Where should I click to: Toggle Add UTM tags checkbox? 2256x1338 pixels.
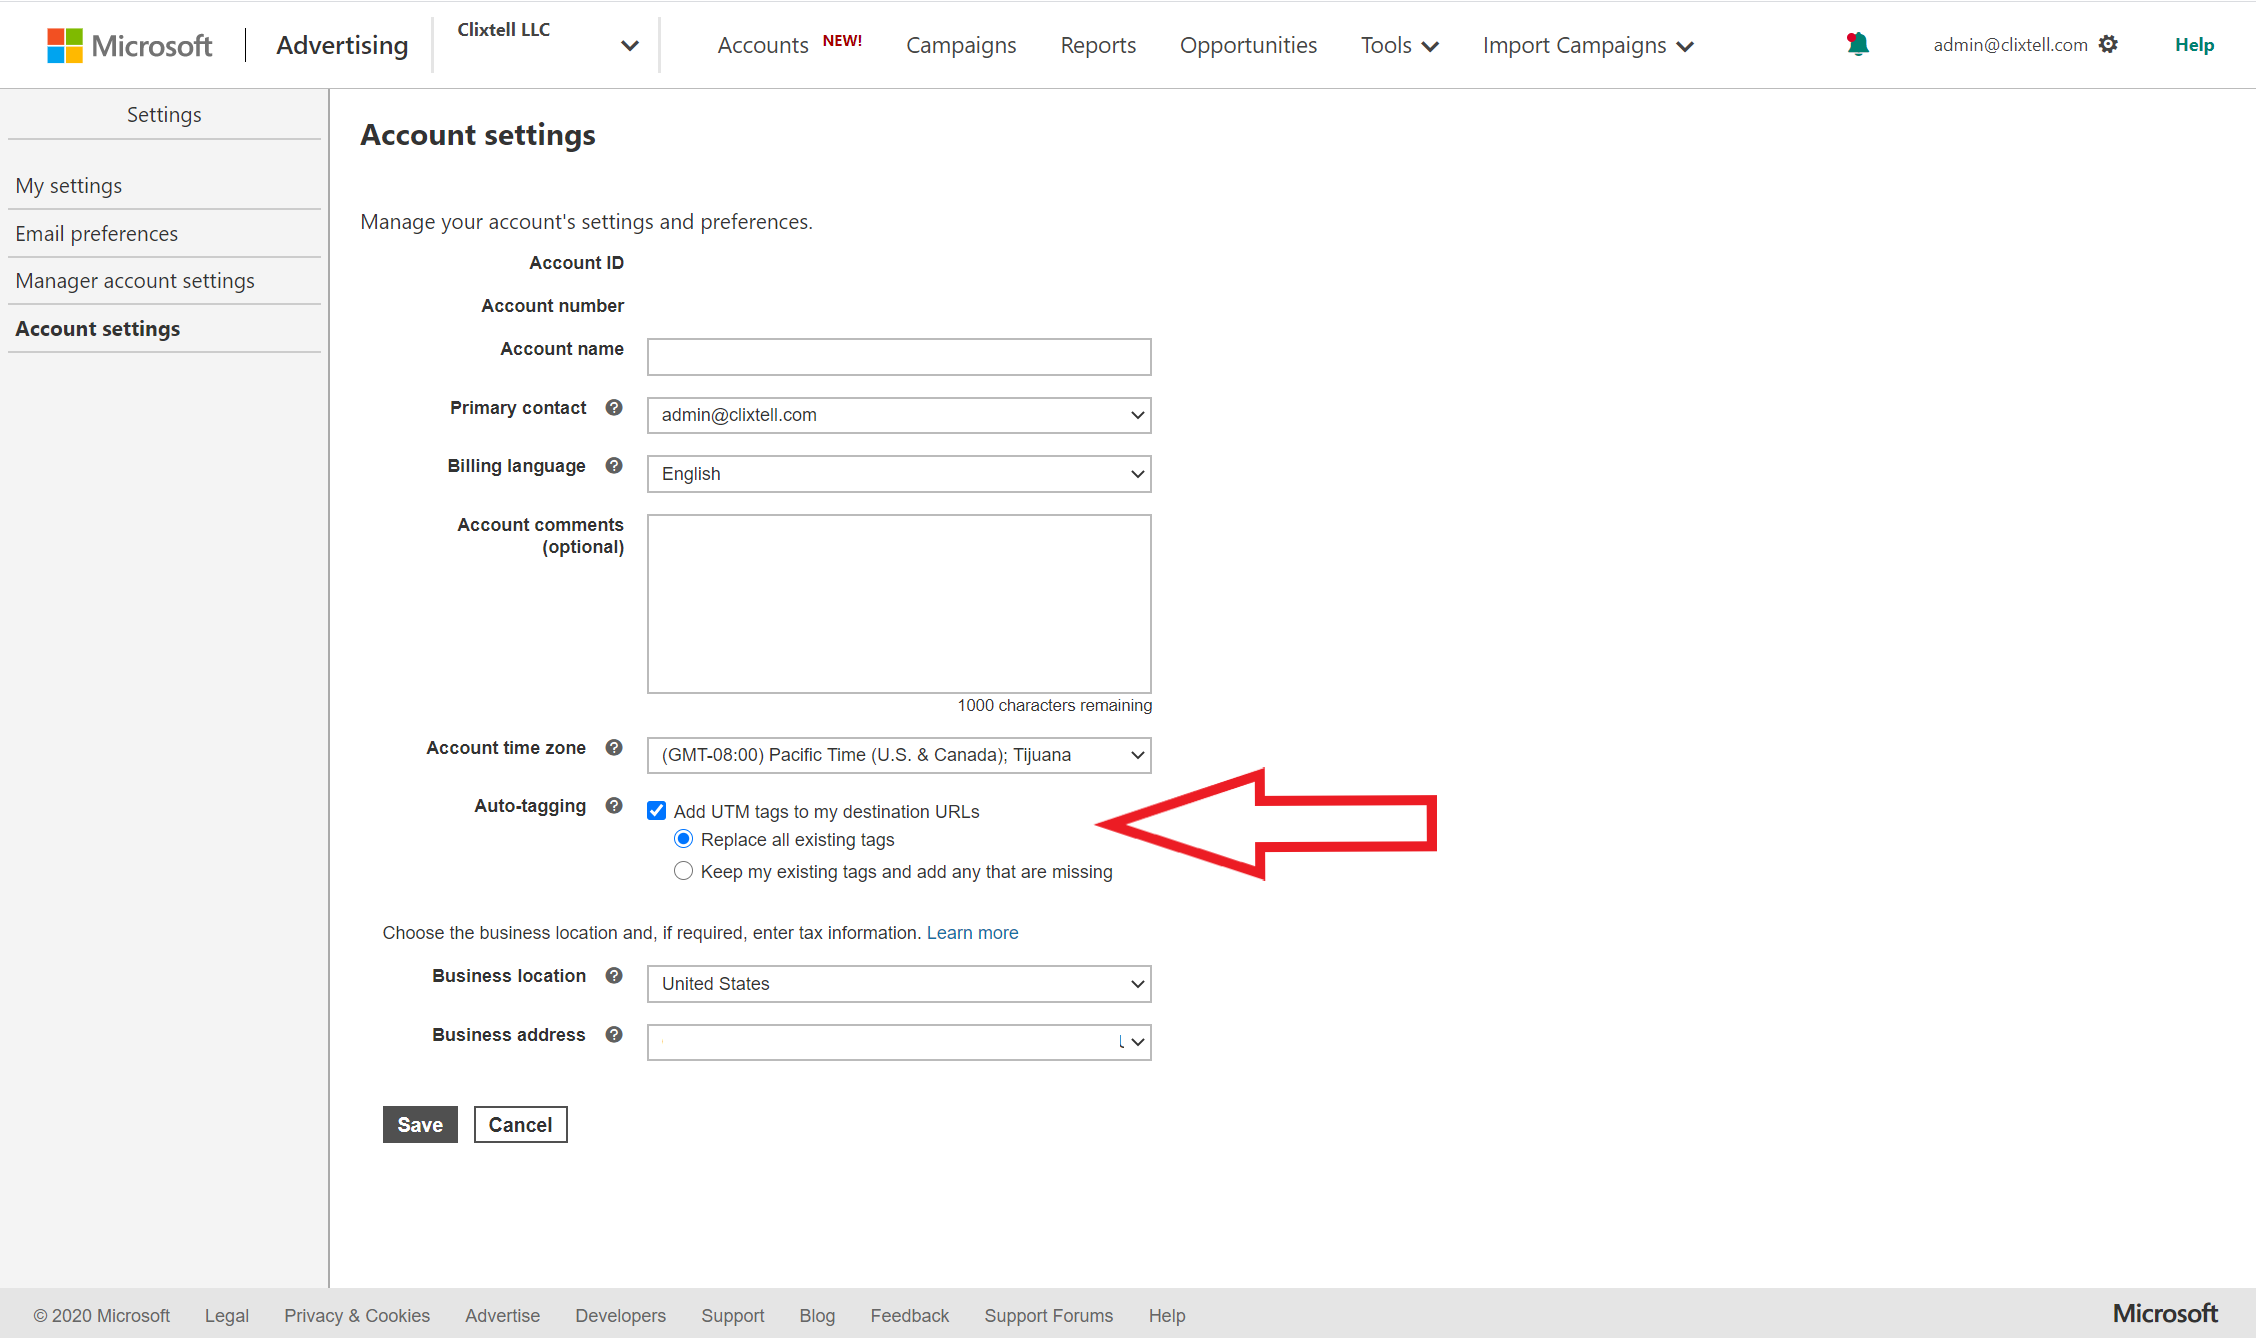pos(656,810)
